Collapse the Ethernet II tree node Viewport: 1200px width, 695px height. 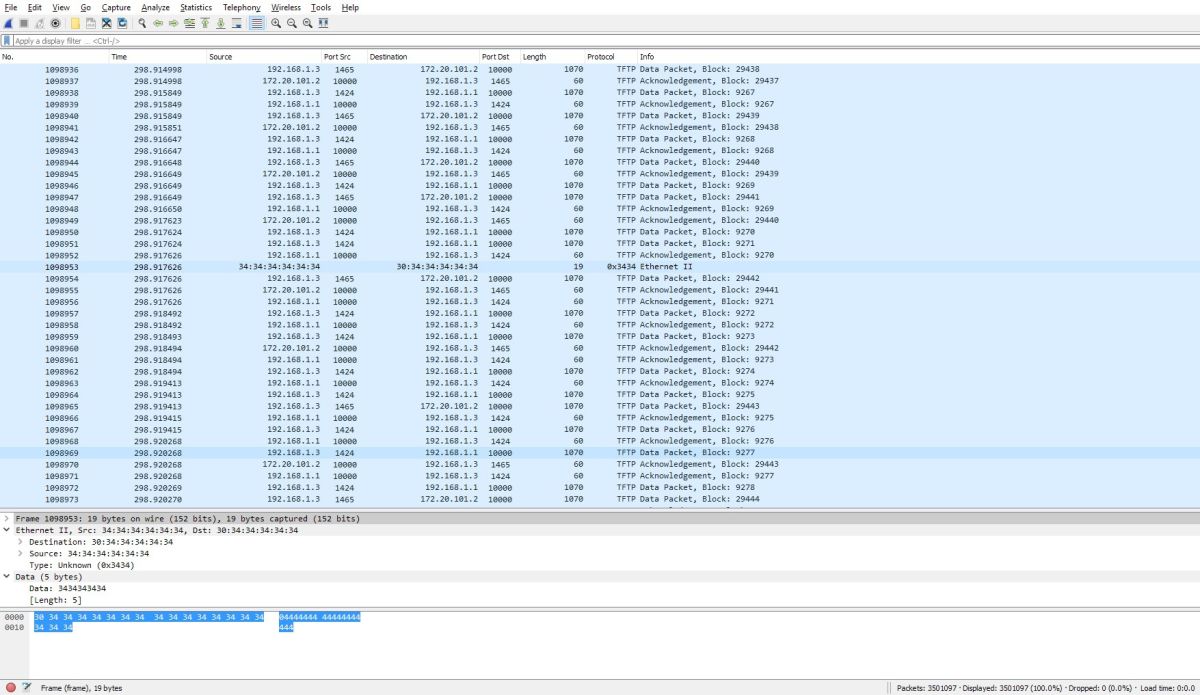(x=7, y=530)
